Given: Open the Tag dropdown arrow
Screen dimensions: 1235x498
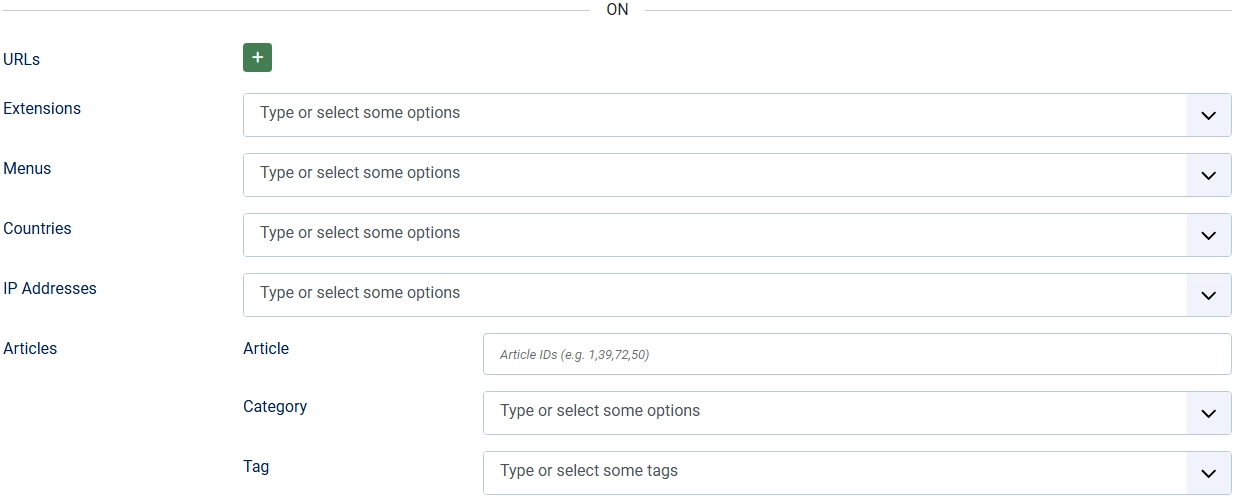Looking at the screenshot, I should [x=1208, y=473].
